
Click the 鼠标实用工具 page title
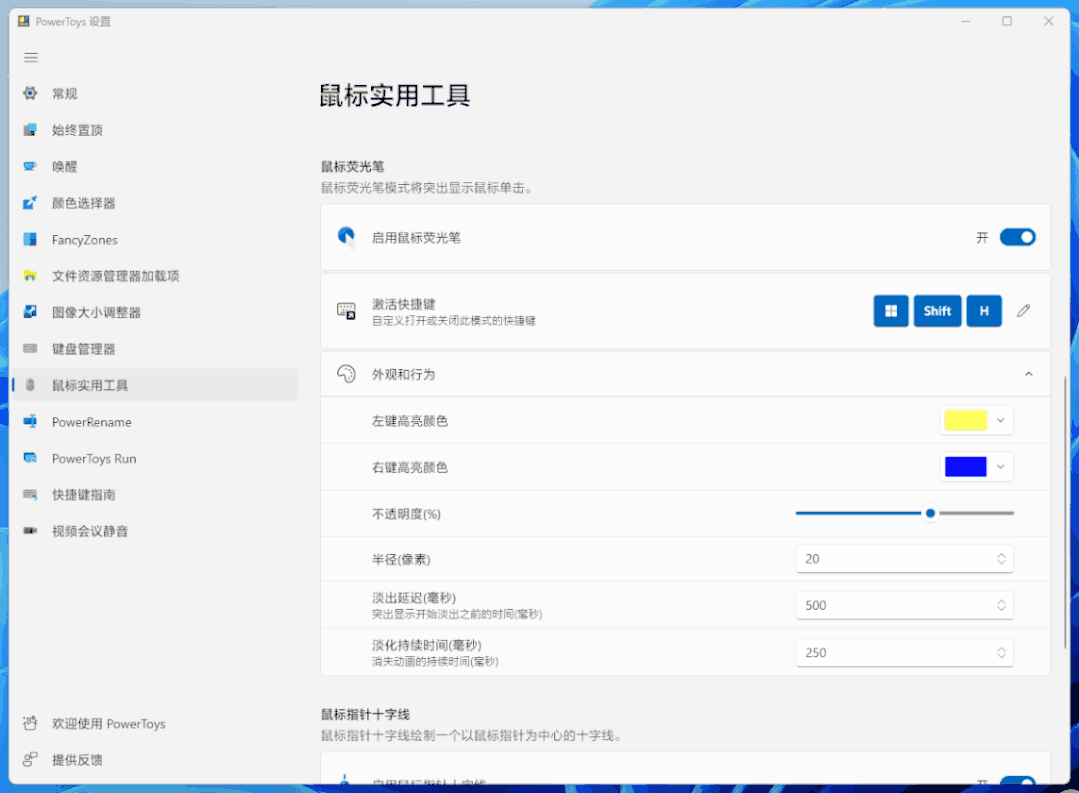click(395, 96)
